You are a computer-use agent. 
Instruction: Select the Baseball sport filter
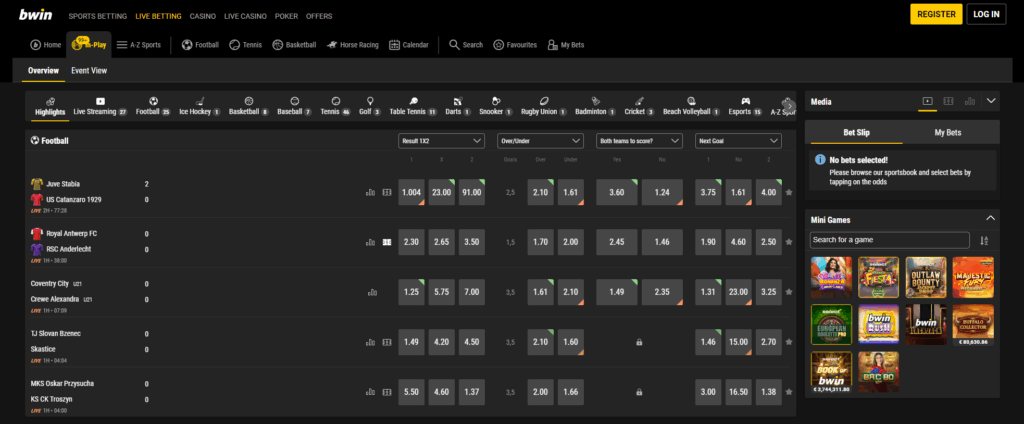click(294, 106)
